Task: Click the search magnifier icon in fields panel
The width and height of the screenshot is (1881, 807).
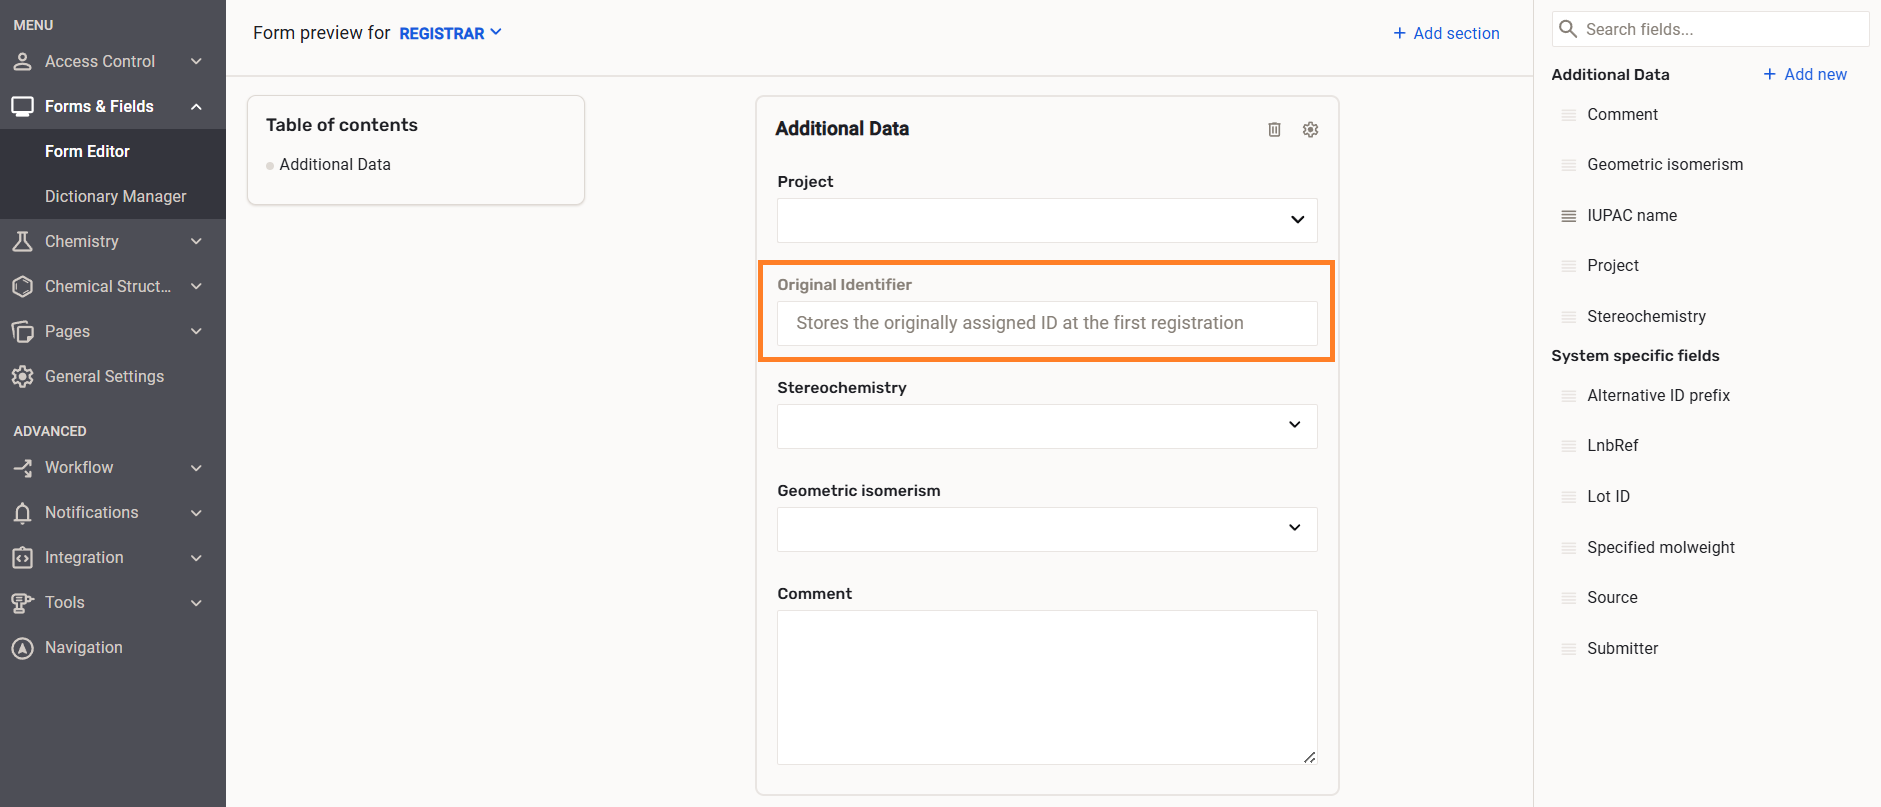Action: tap(1568, 29)
